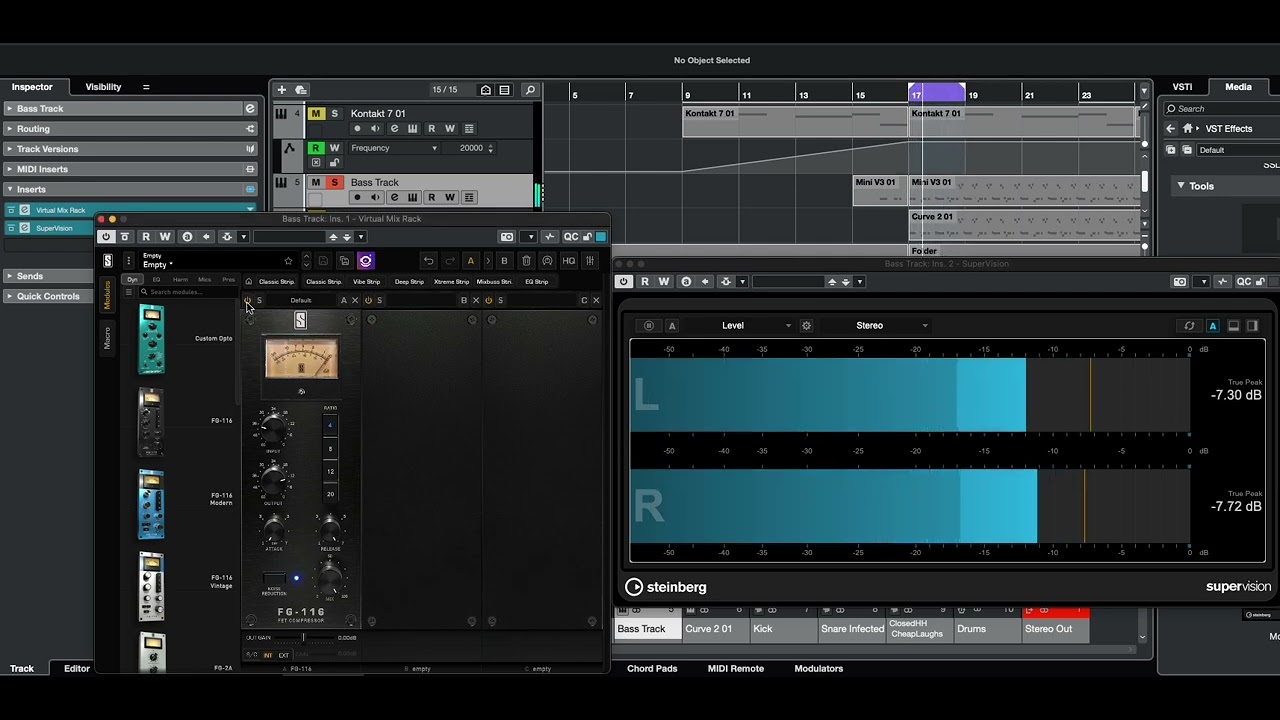The image size is (1280, 720).
Task: Mute the Bass Track
Action: [316, 182]
